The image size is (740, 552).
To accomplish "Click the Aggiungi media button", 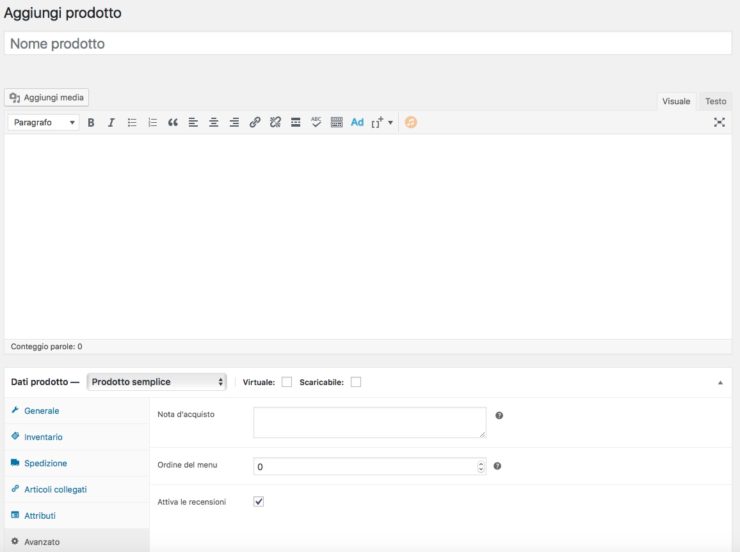I will [47, 98].
